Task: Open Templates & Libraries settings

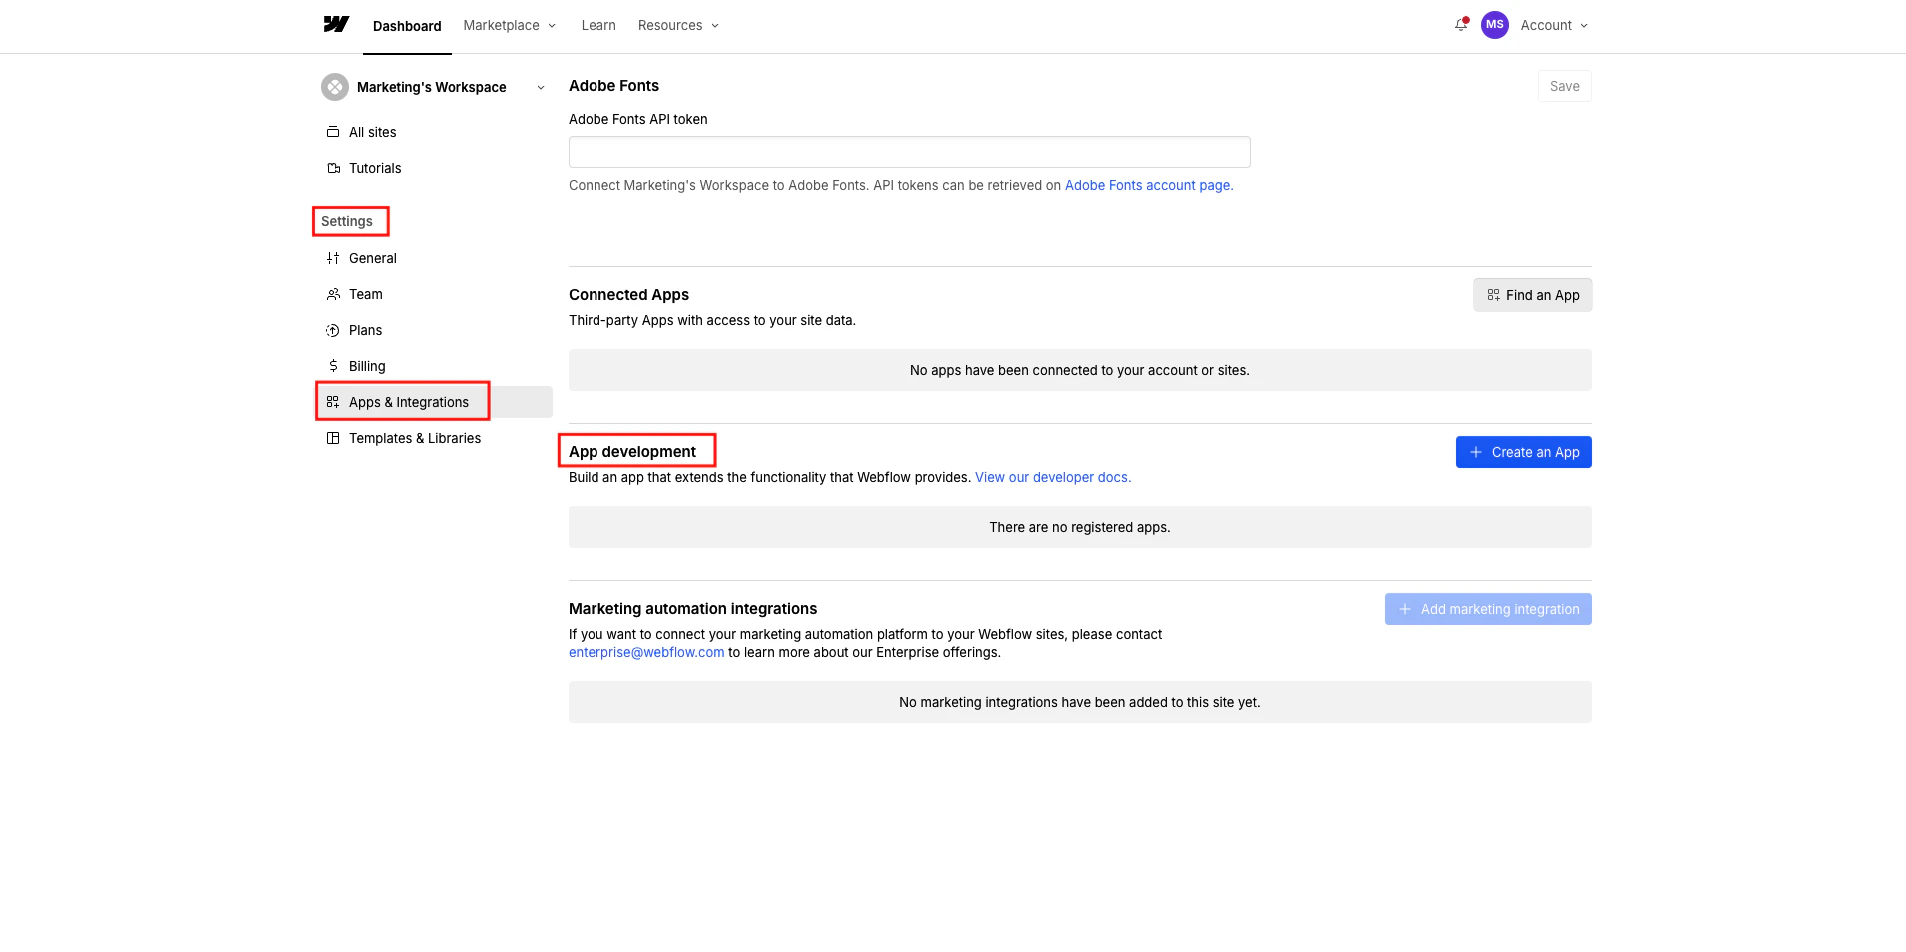Action: (415, 438)
